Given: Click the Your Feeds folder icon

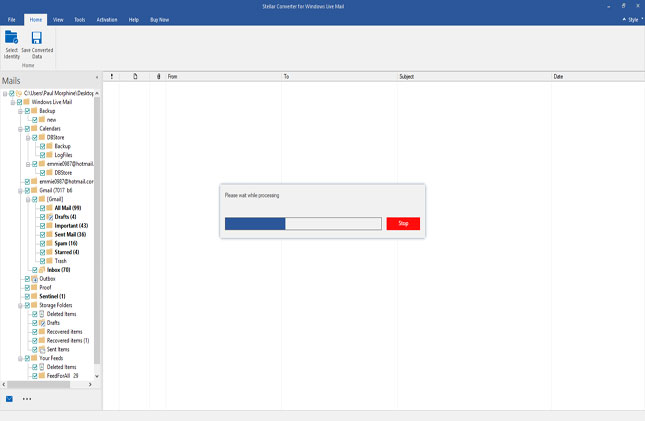Looking at the screenshot, I should [35, 358].
